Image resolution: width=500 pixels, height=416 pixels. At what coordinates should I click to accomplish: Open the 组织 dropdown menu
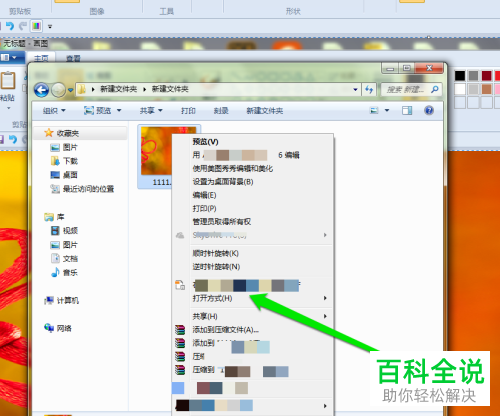coord(54,111)
